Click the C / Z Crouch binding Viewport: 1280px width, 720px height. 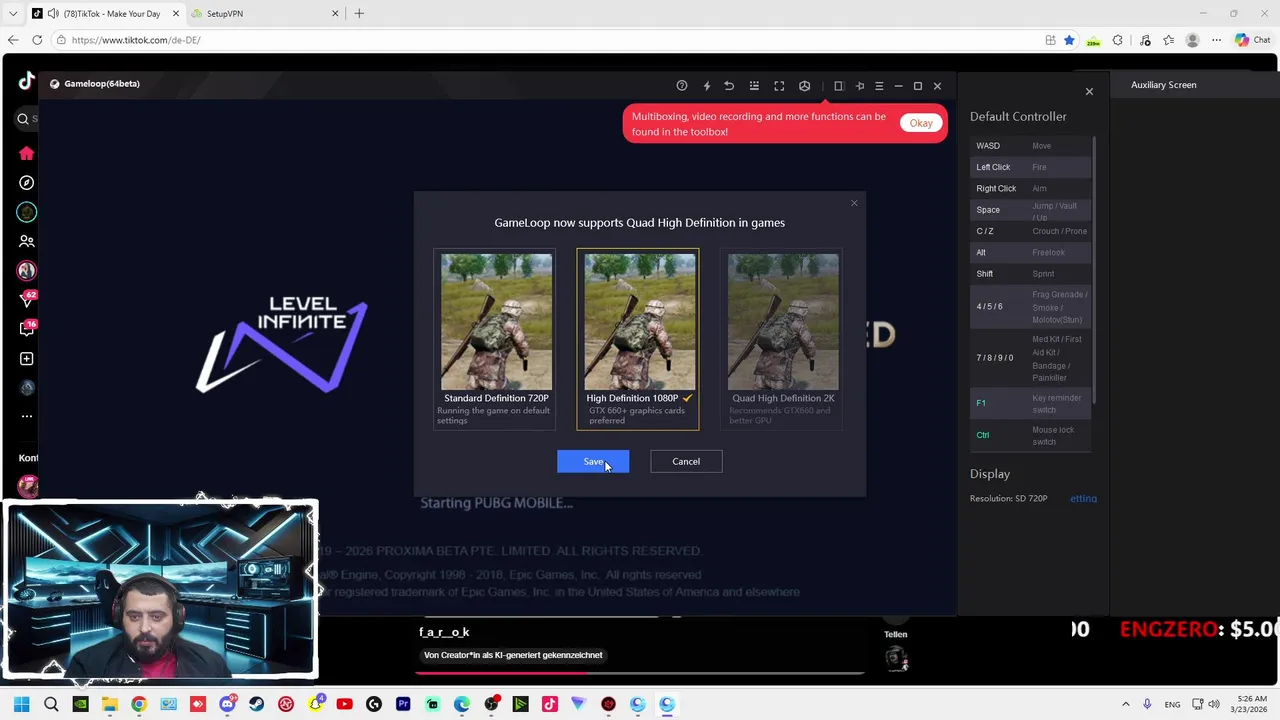point(1030,231)
